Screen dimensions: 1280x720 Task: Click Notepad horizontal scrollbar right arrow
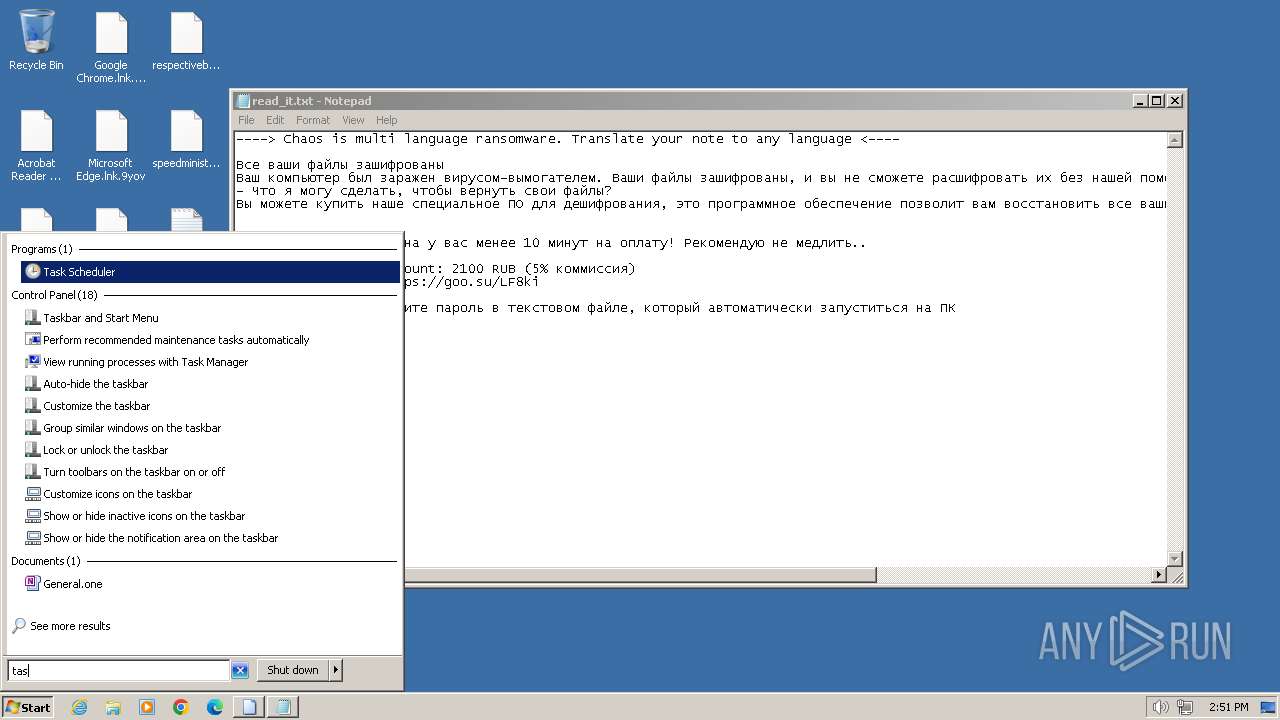click(1159, 575)
